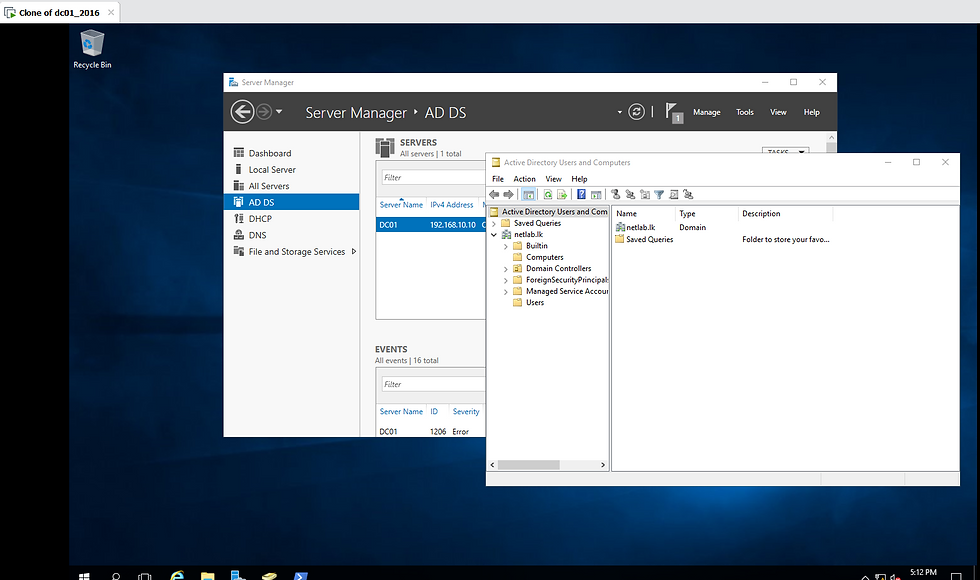Screen dimensions: 980x580
Task: Click the Servers Filter input field
Action: (432, 178)
